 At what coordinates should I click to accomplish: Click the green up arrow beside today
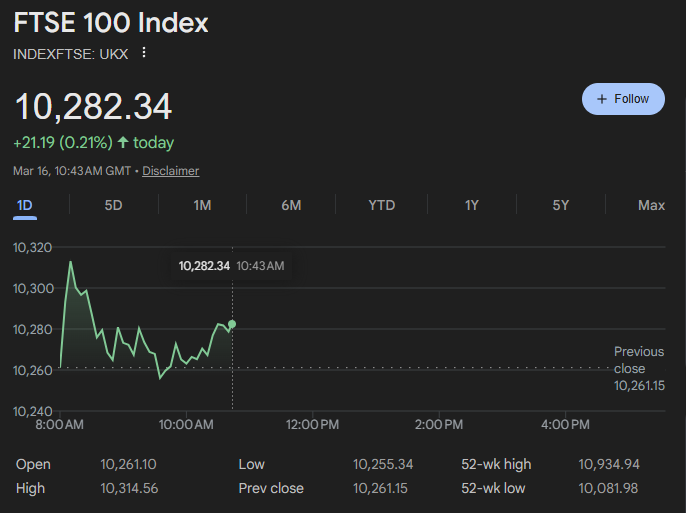pos(123,143)
